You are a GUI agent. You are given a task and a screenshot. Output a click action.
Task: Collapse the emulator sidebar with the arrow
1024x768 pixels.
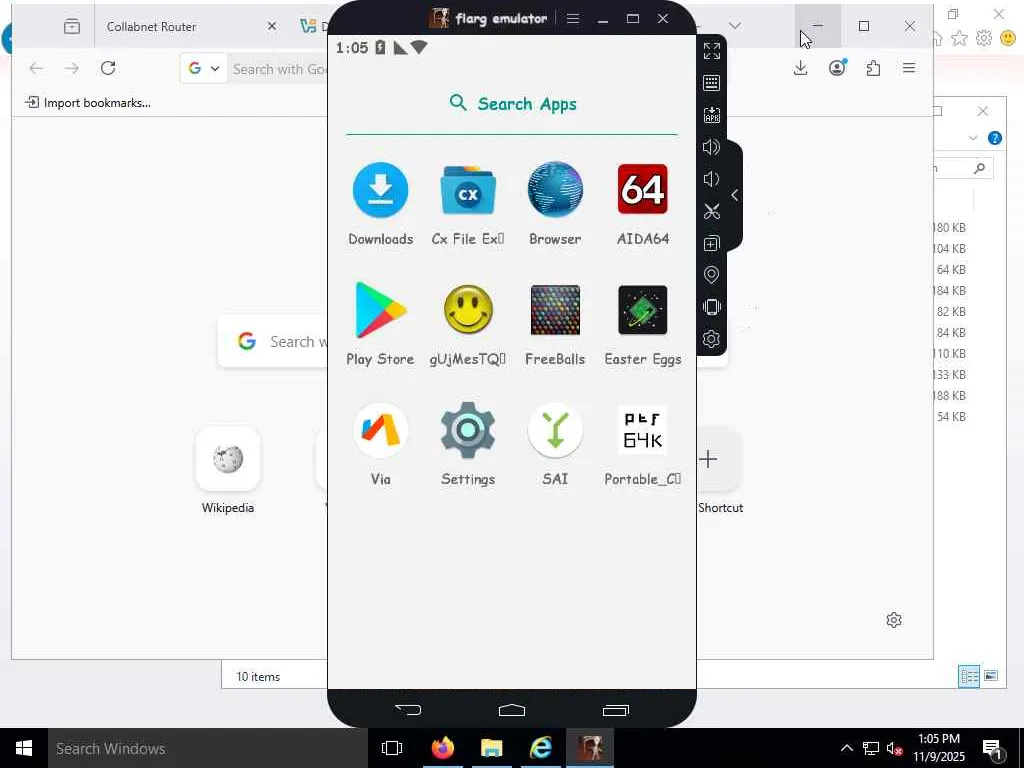(735, 195)
